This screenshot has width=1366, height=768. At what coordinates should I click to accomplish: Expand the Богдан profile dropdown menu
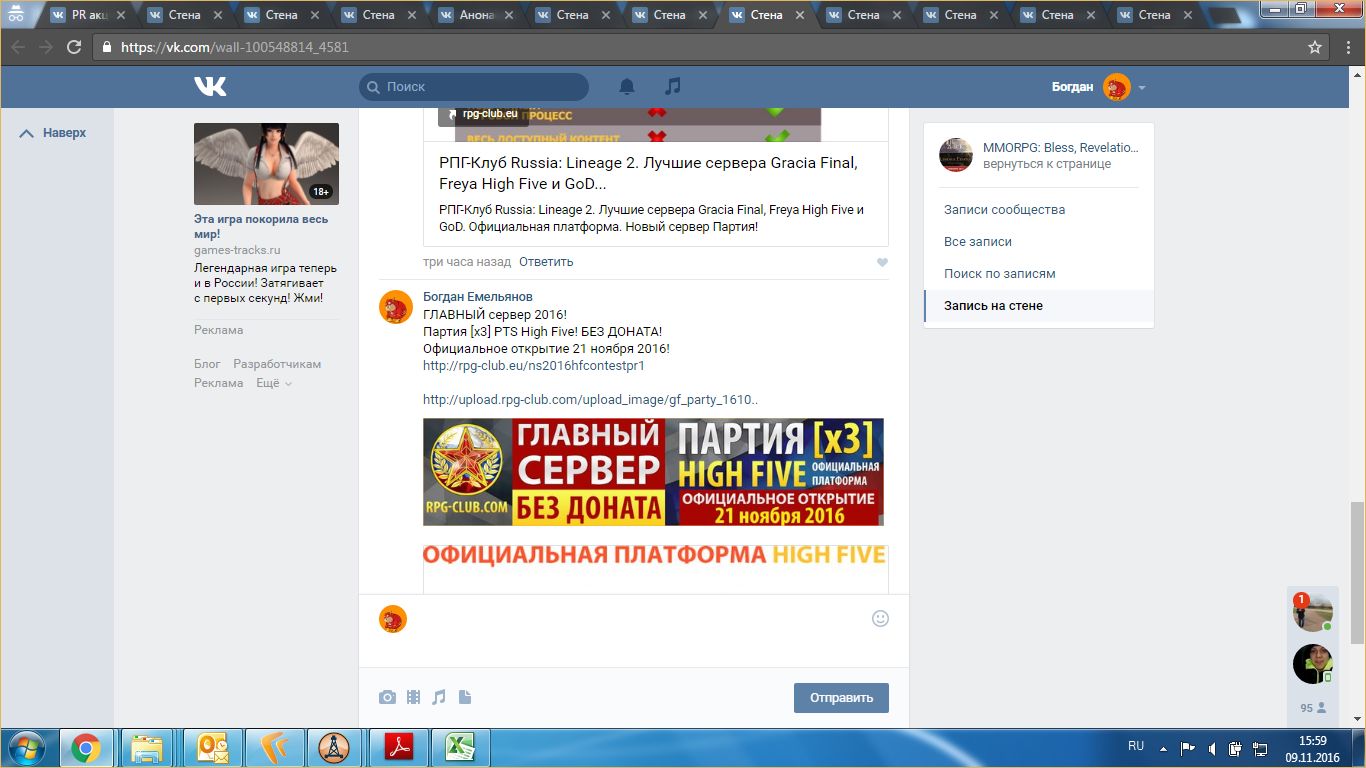pos(1141,88)
